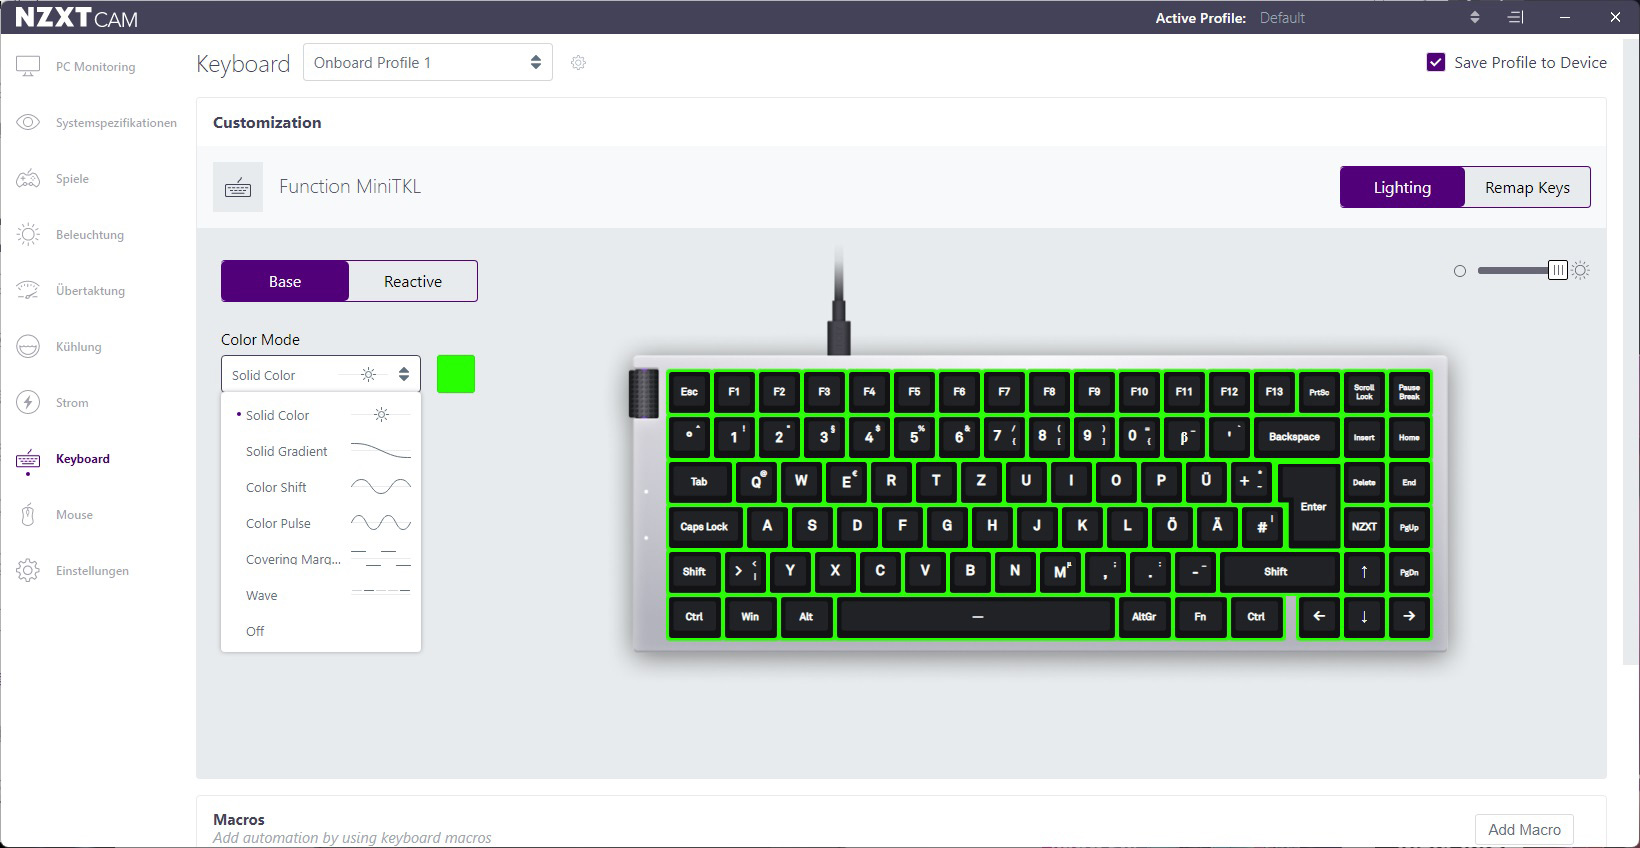This screenshot has width=1640, height=848.
Task: Choose Wave lighting mode
Action: (321, 595)
